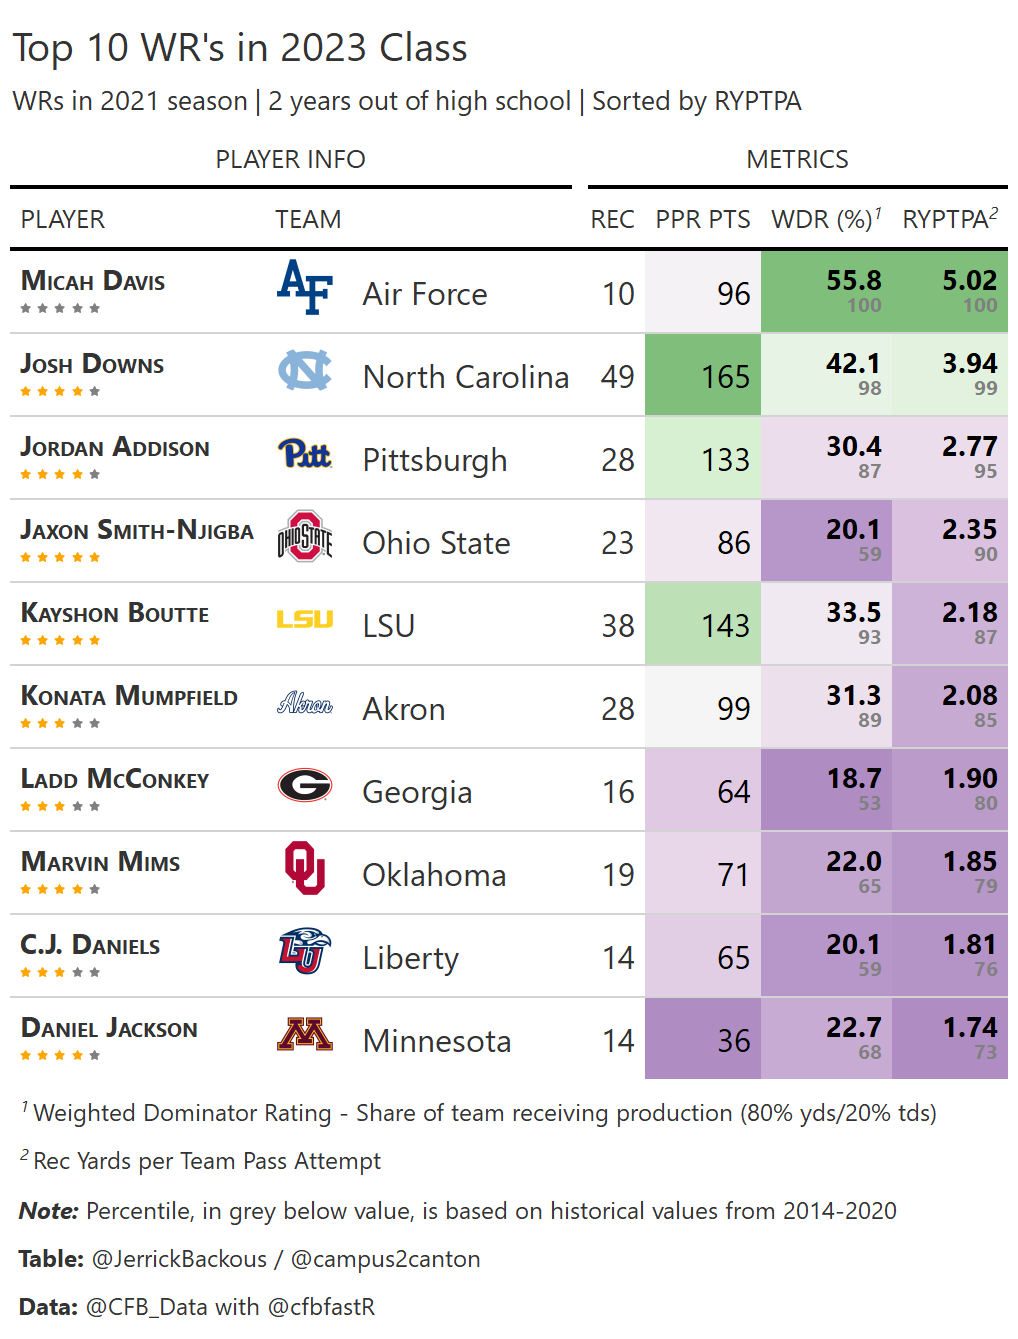Click the RYPTPA column header
1018x1339 pixels.
click(x=949, y=220)
